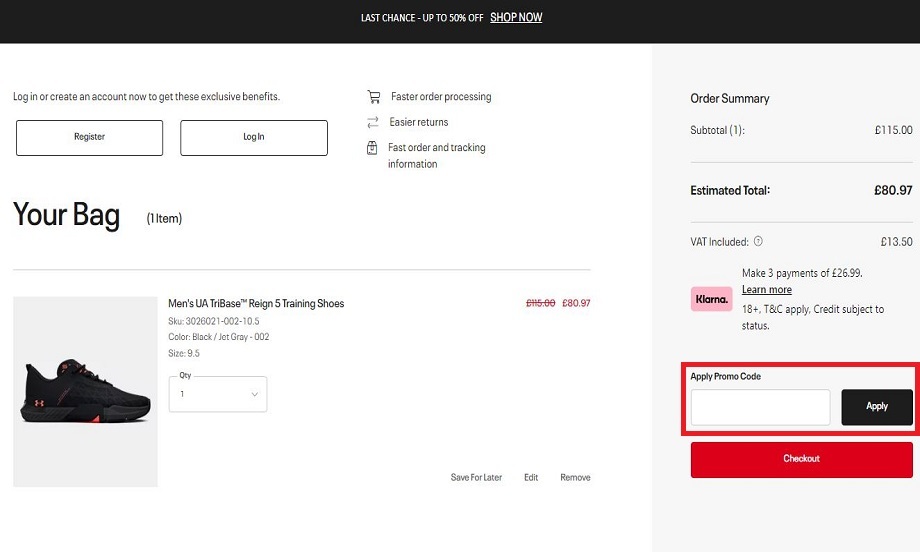920x552 pixels.
Task: Click the Make 3 payments of £26.99 text
Action: (802, 273)
